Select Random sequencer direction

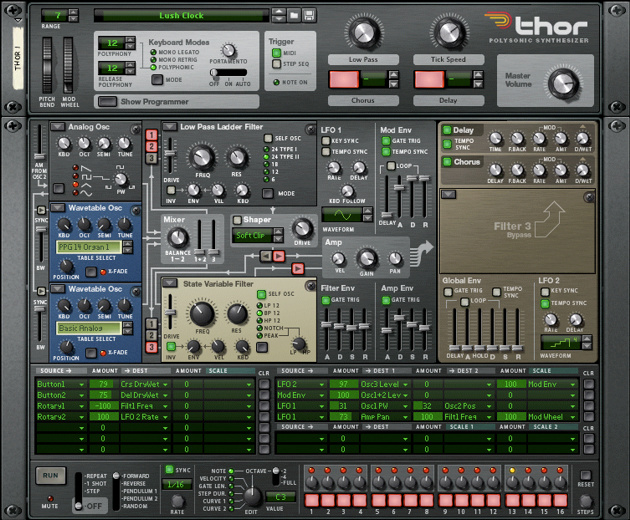[135, 506]
